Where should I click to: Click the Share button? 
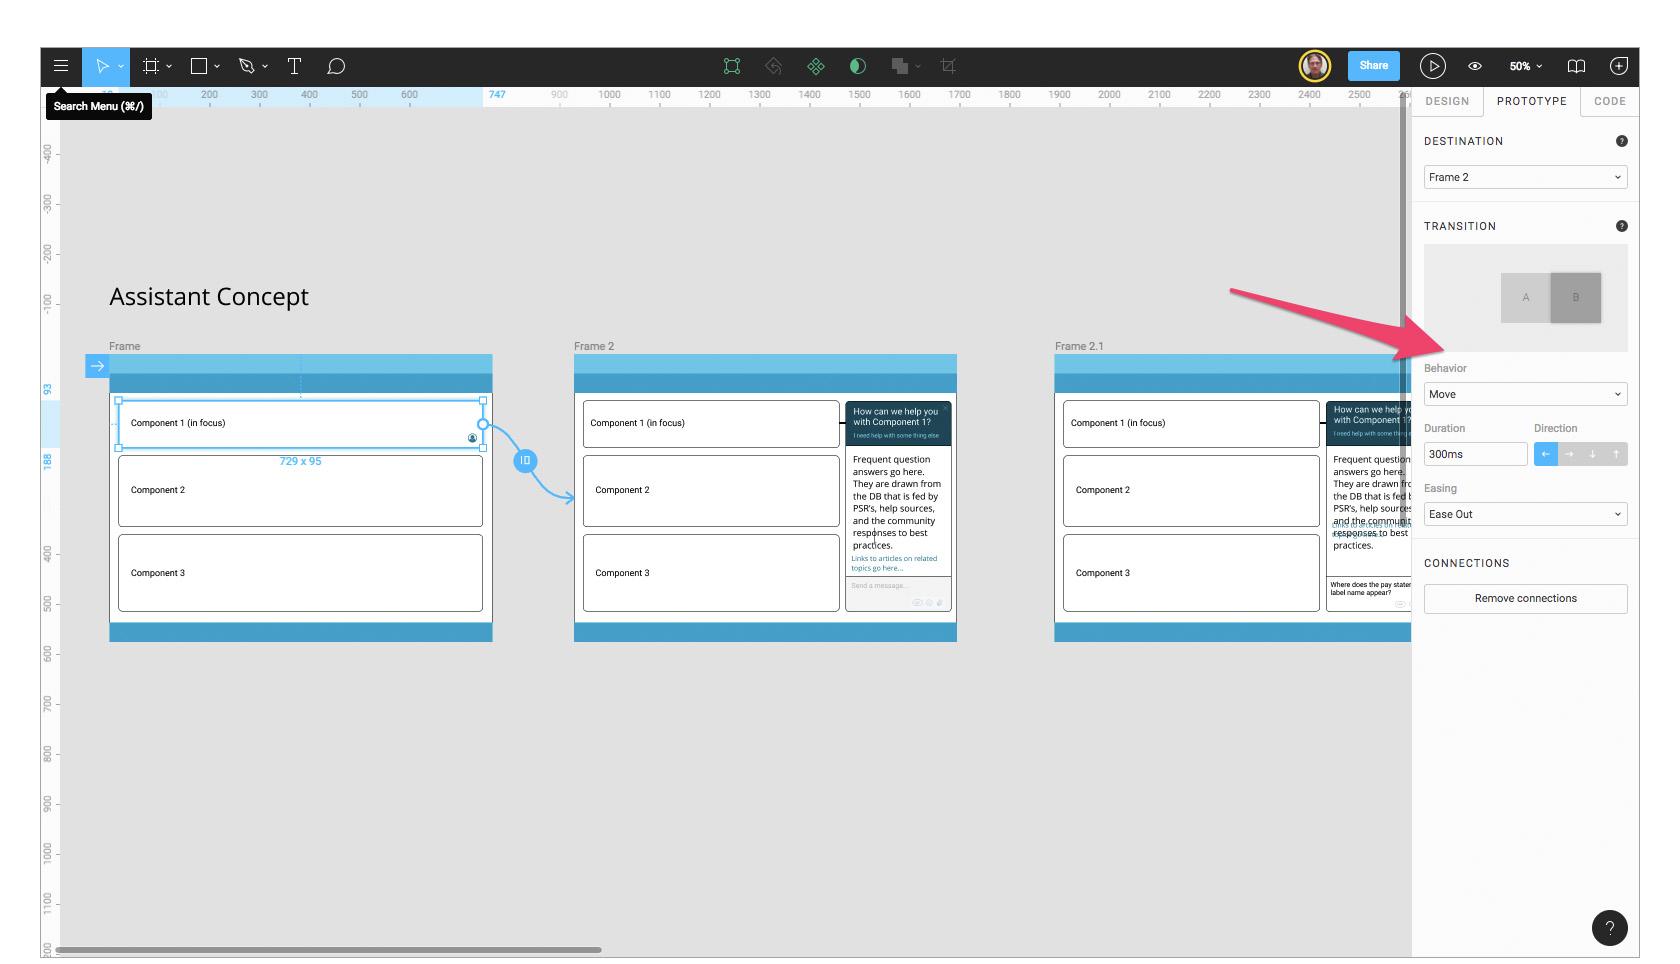[1373, 66]
